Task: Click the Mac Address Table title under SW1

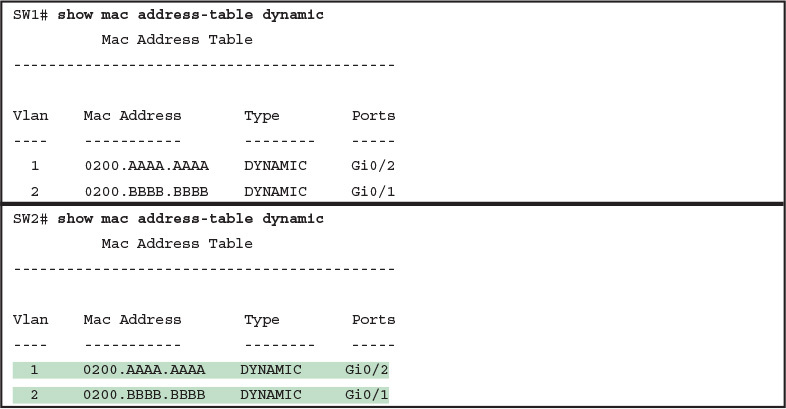Action: [177, 40]
